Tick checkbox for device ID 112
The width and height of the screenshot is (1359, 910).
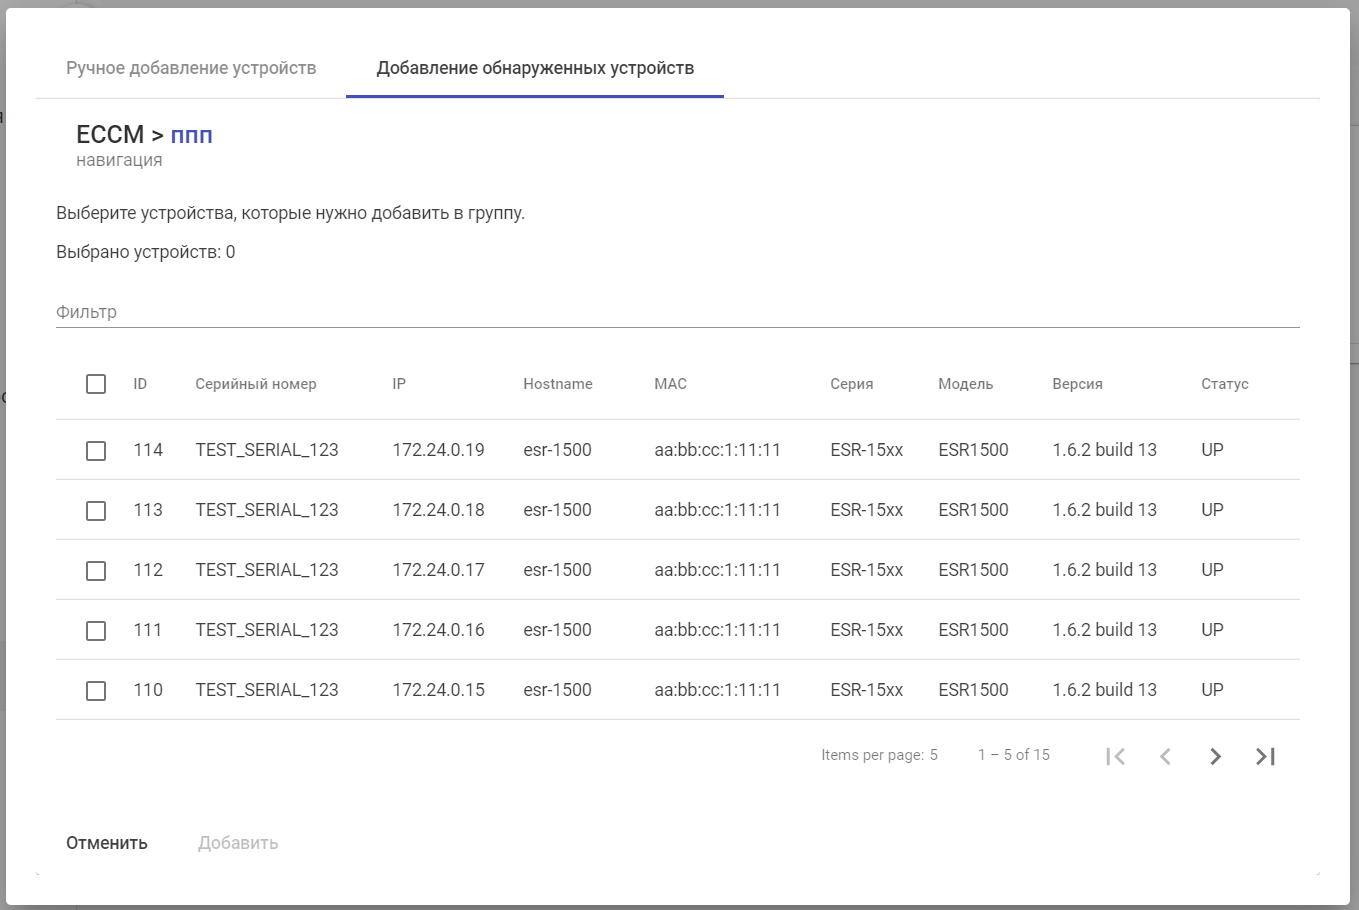click(96, 571)
